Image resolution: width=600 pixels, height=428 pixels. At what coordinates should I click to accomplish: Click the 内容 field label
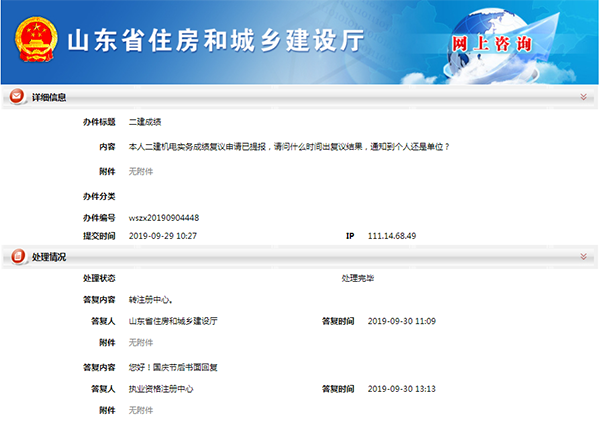(x=107, y=147)
